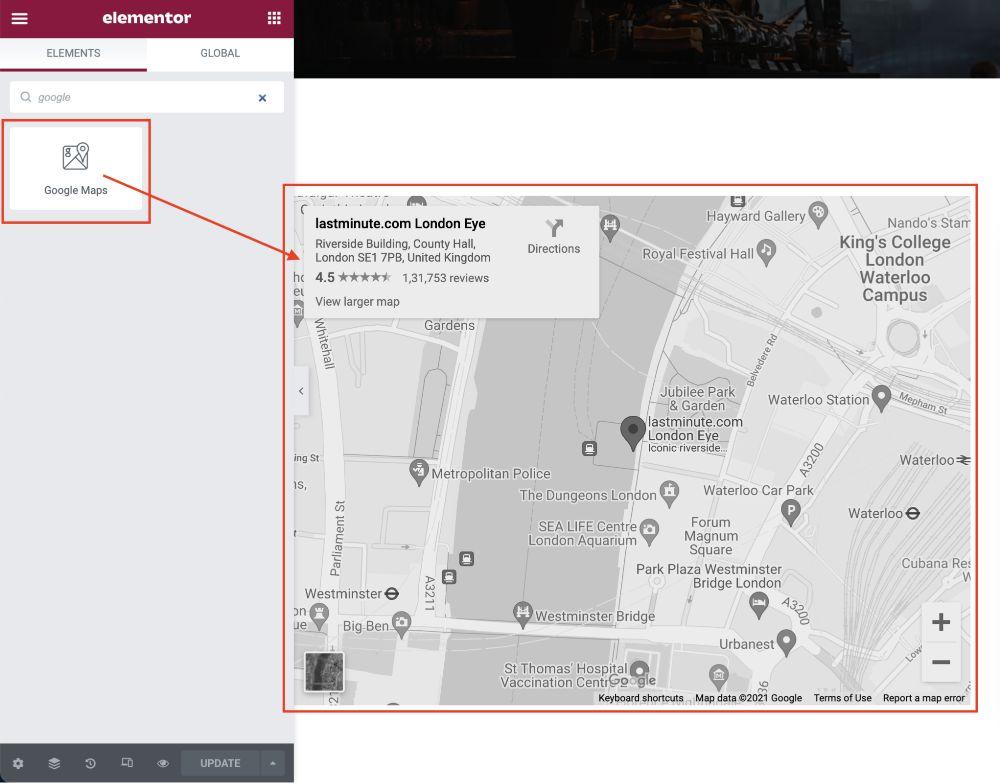Click the Westminster underground station icon
The width and height of the screenshot is (1000, 783).
[x=392, y=594]
